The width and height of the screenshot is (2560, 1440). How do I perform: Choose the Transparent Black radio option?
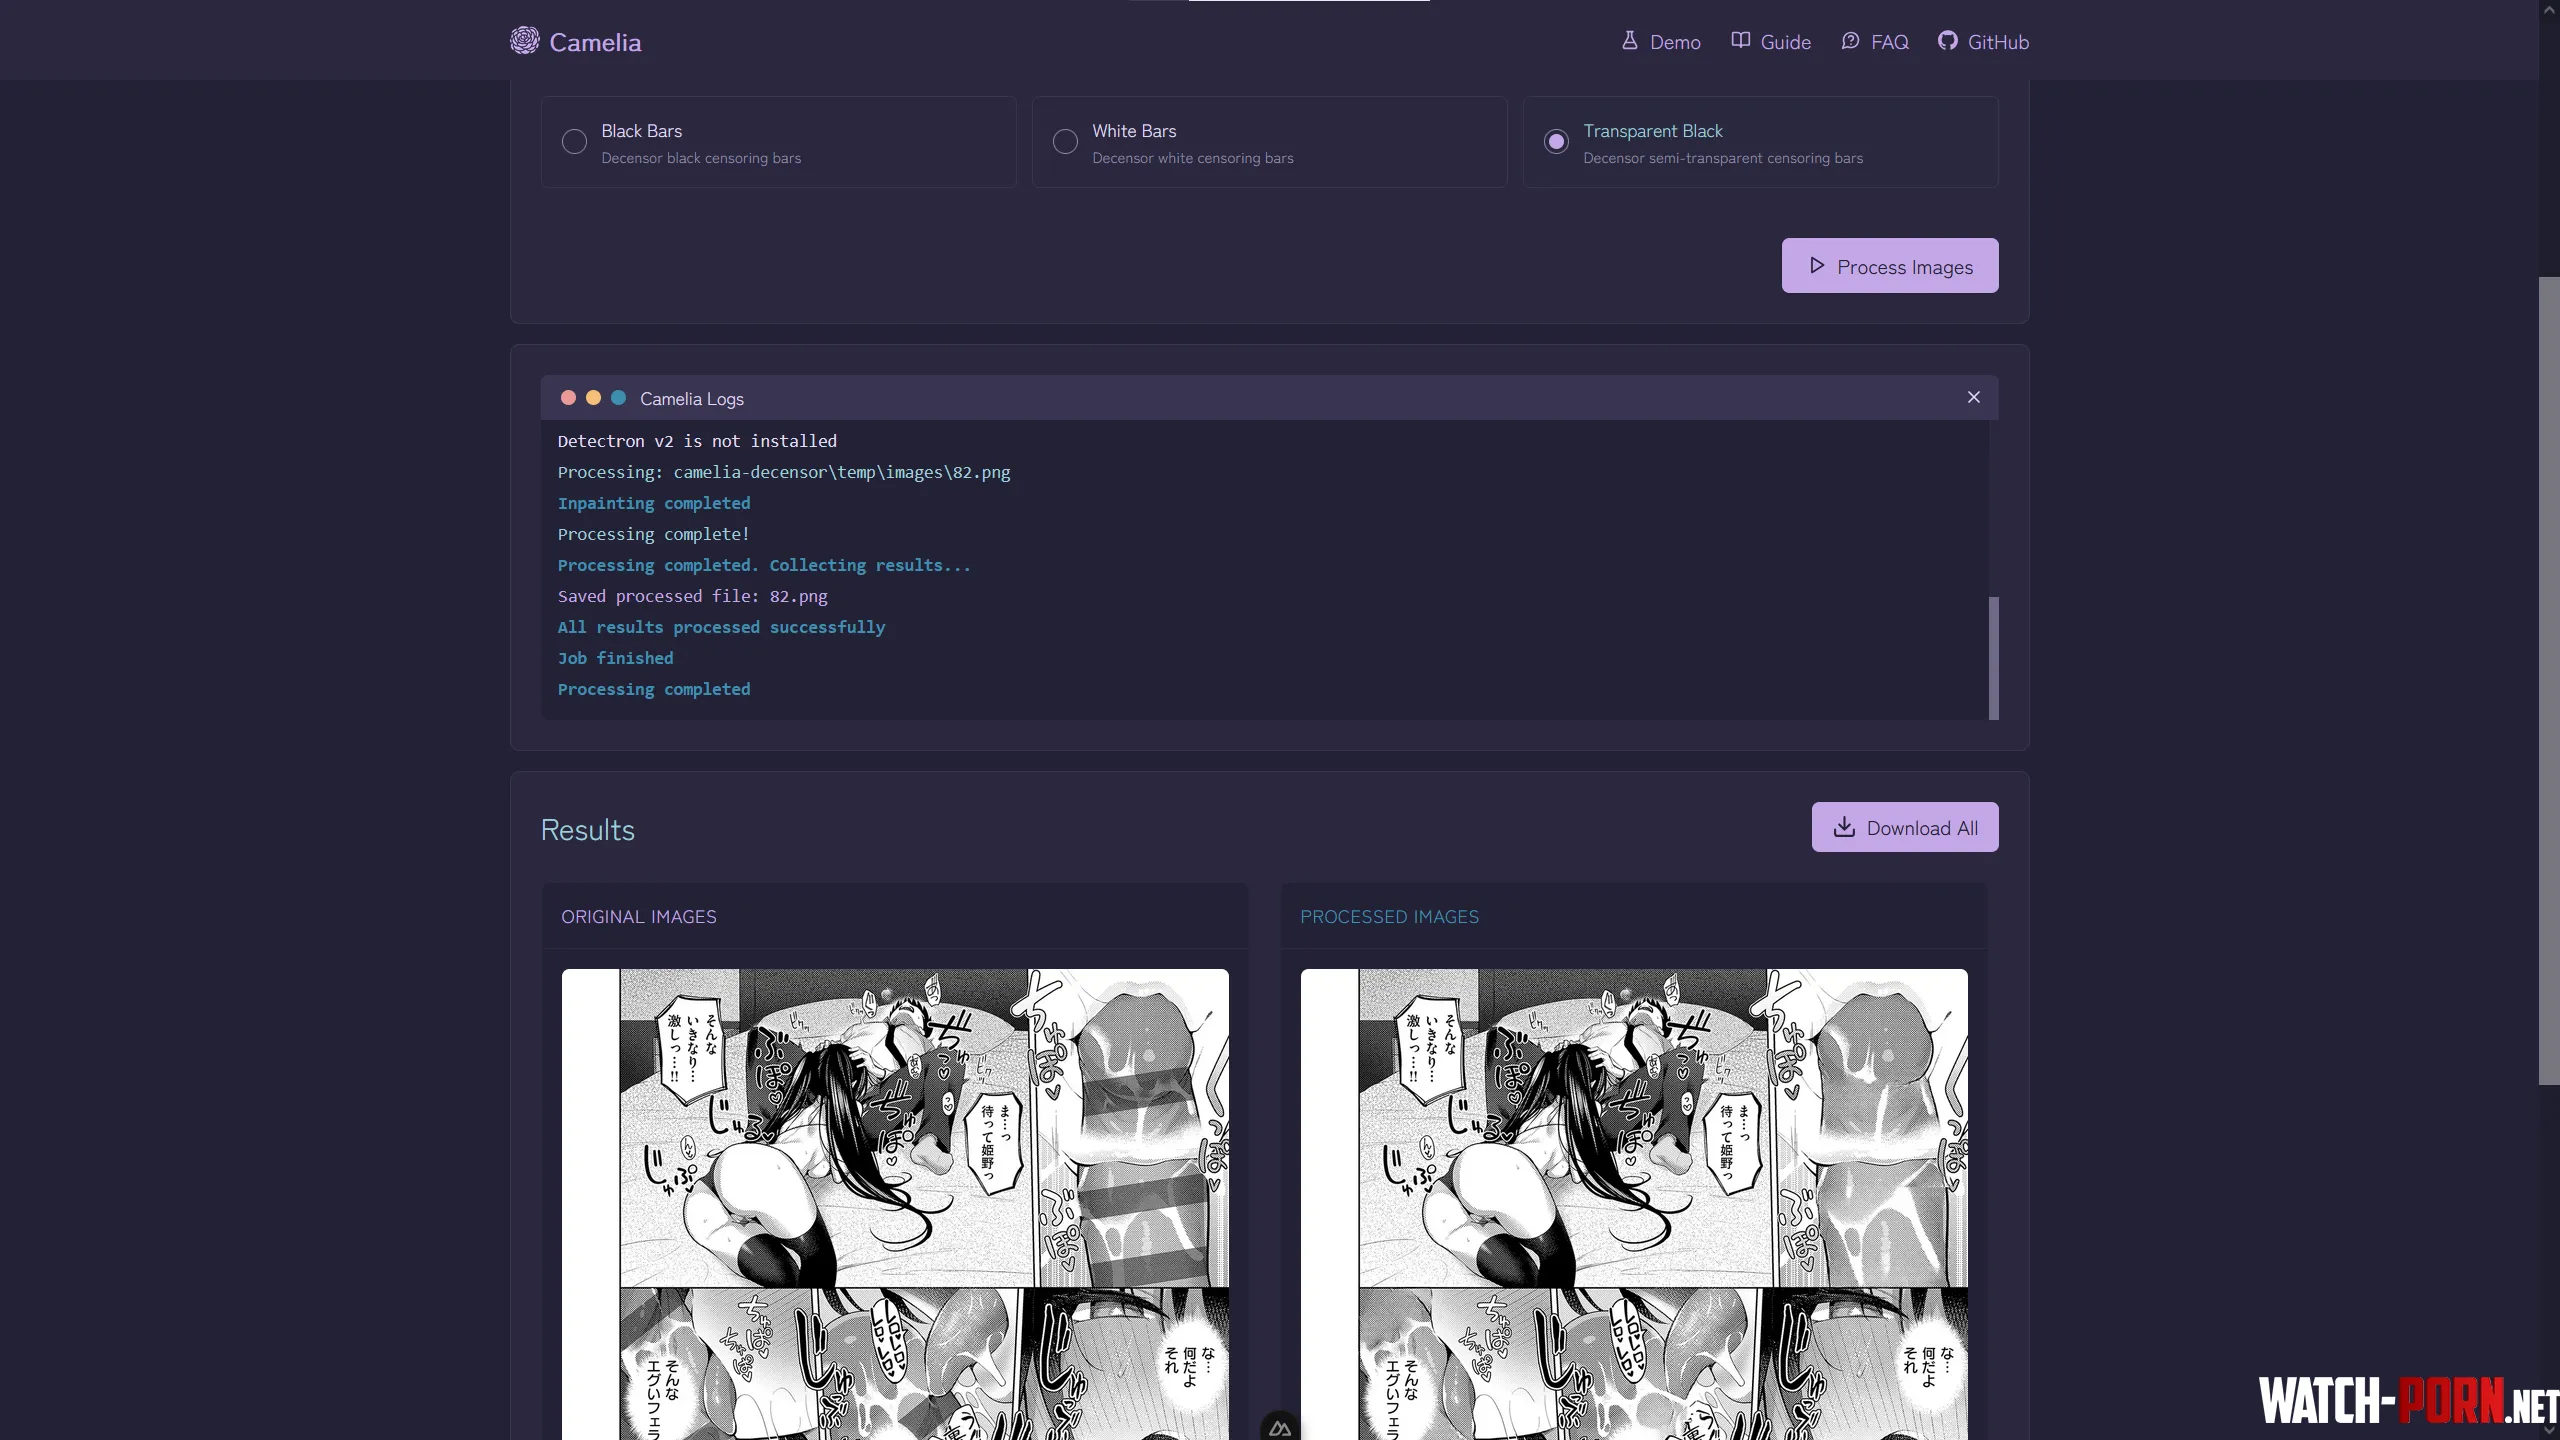pos(1556,142)
